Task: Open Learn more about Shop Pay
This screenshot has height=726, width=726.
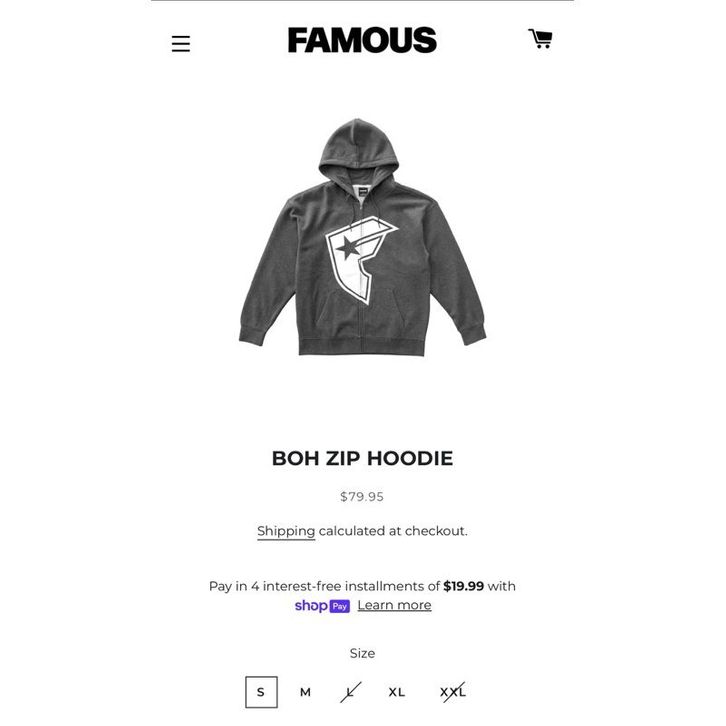Action: (x=394, y=605)
